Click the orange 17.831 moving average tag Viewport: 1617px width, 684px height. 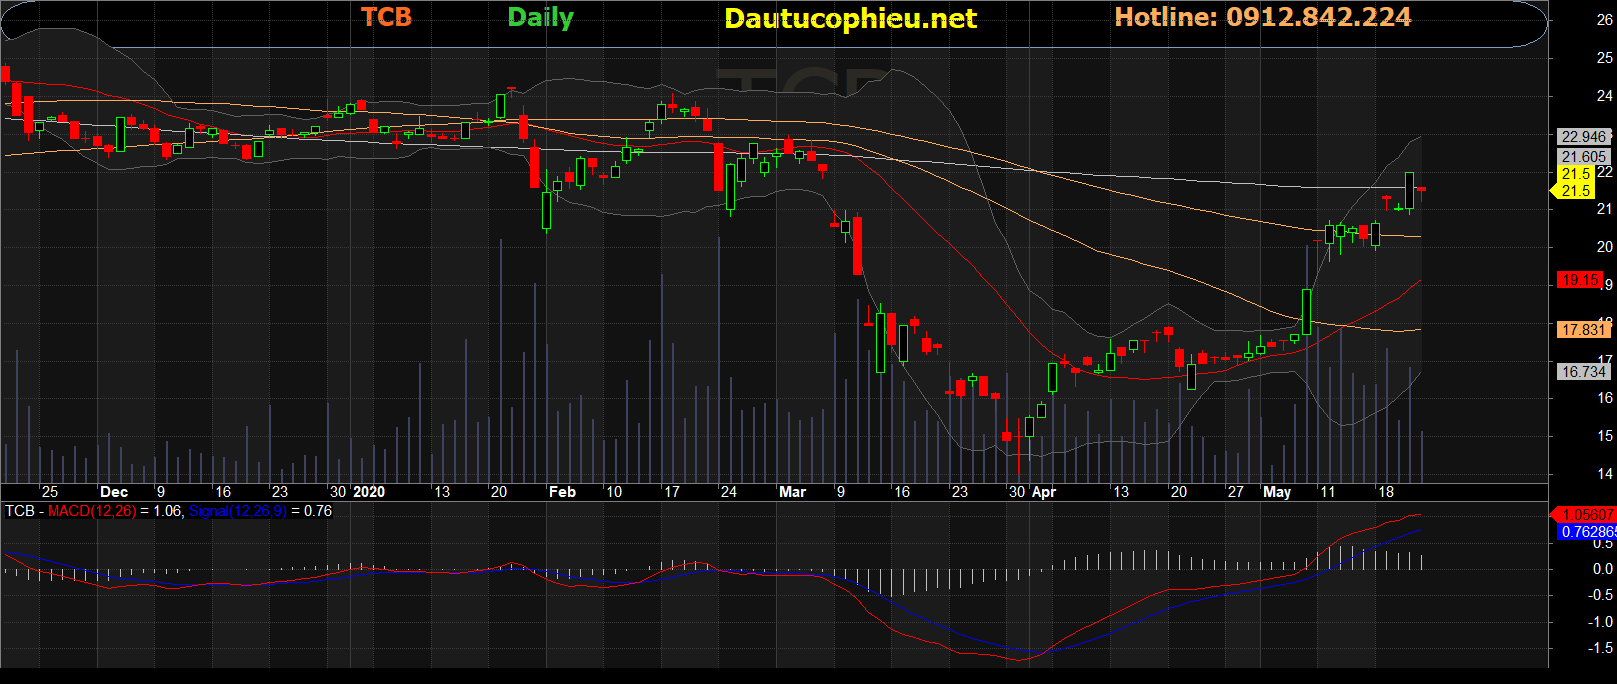(1583, 329)
